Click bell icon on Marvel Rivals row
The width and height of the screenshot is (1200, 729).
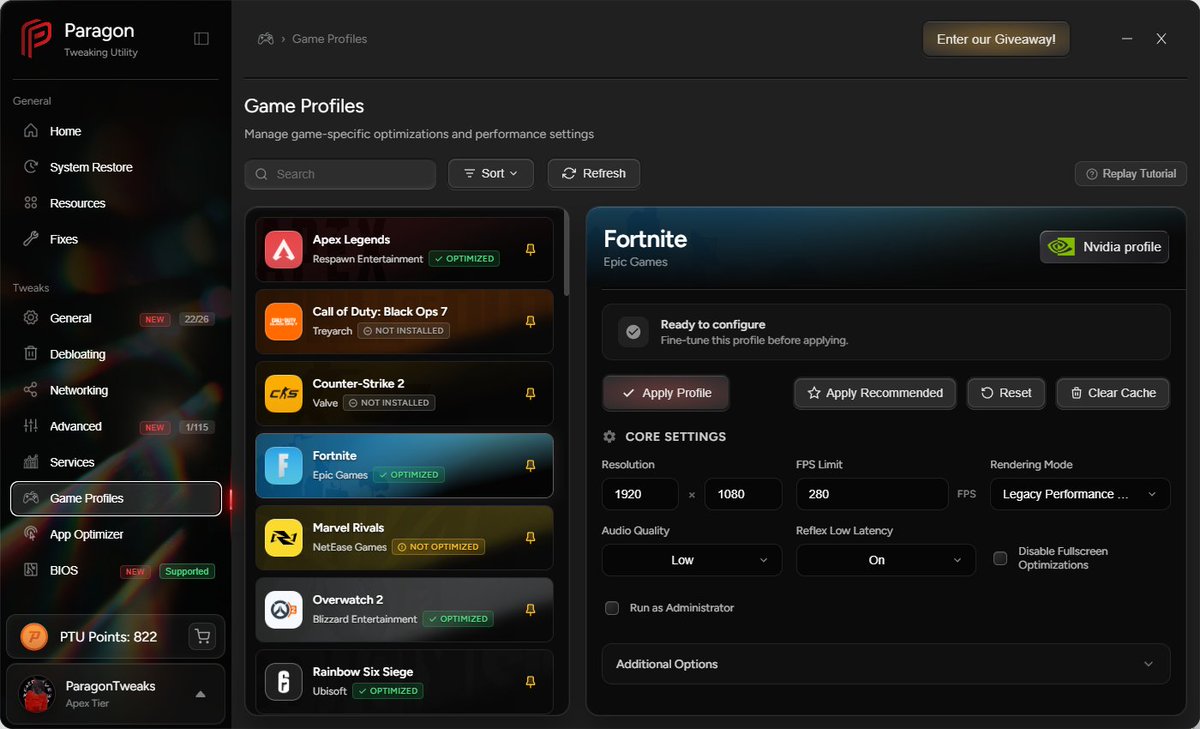530,538
